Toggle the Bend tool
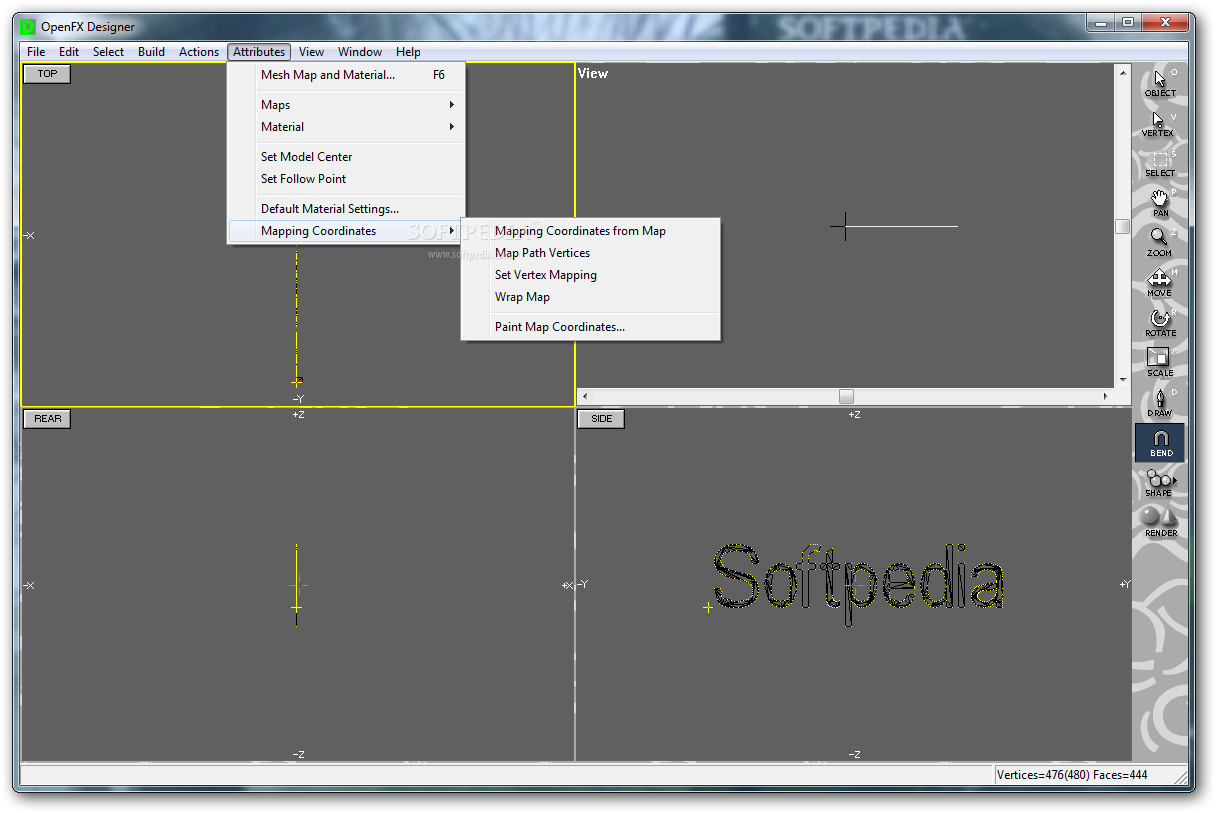Image resolution: width=1216 pixels, height=813 pixels. pos(1160,442)
